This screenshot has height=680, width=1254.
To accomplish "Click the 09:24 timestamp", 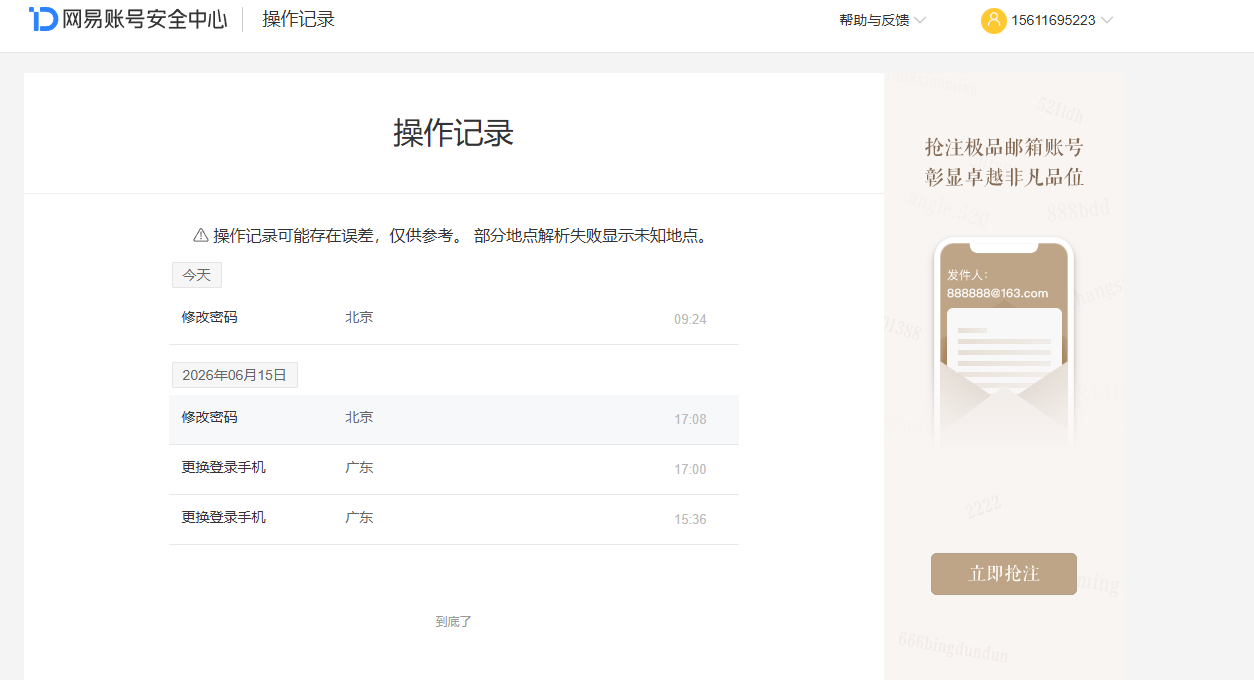I will pos(690,320).
